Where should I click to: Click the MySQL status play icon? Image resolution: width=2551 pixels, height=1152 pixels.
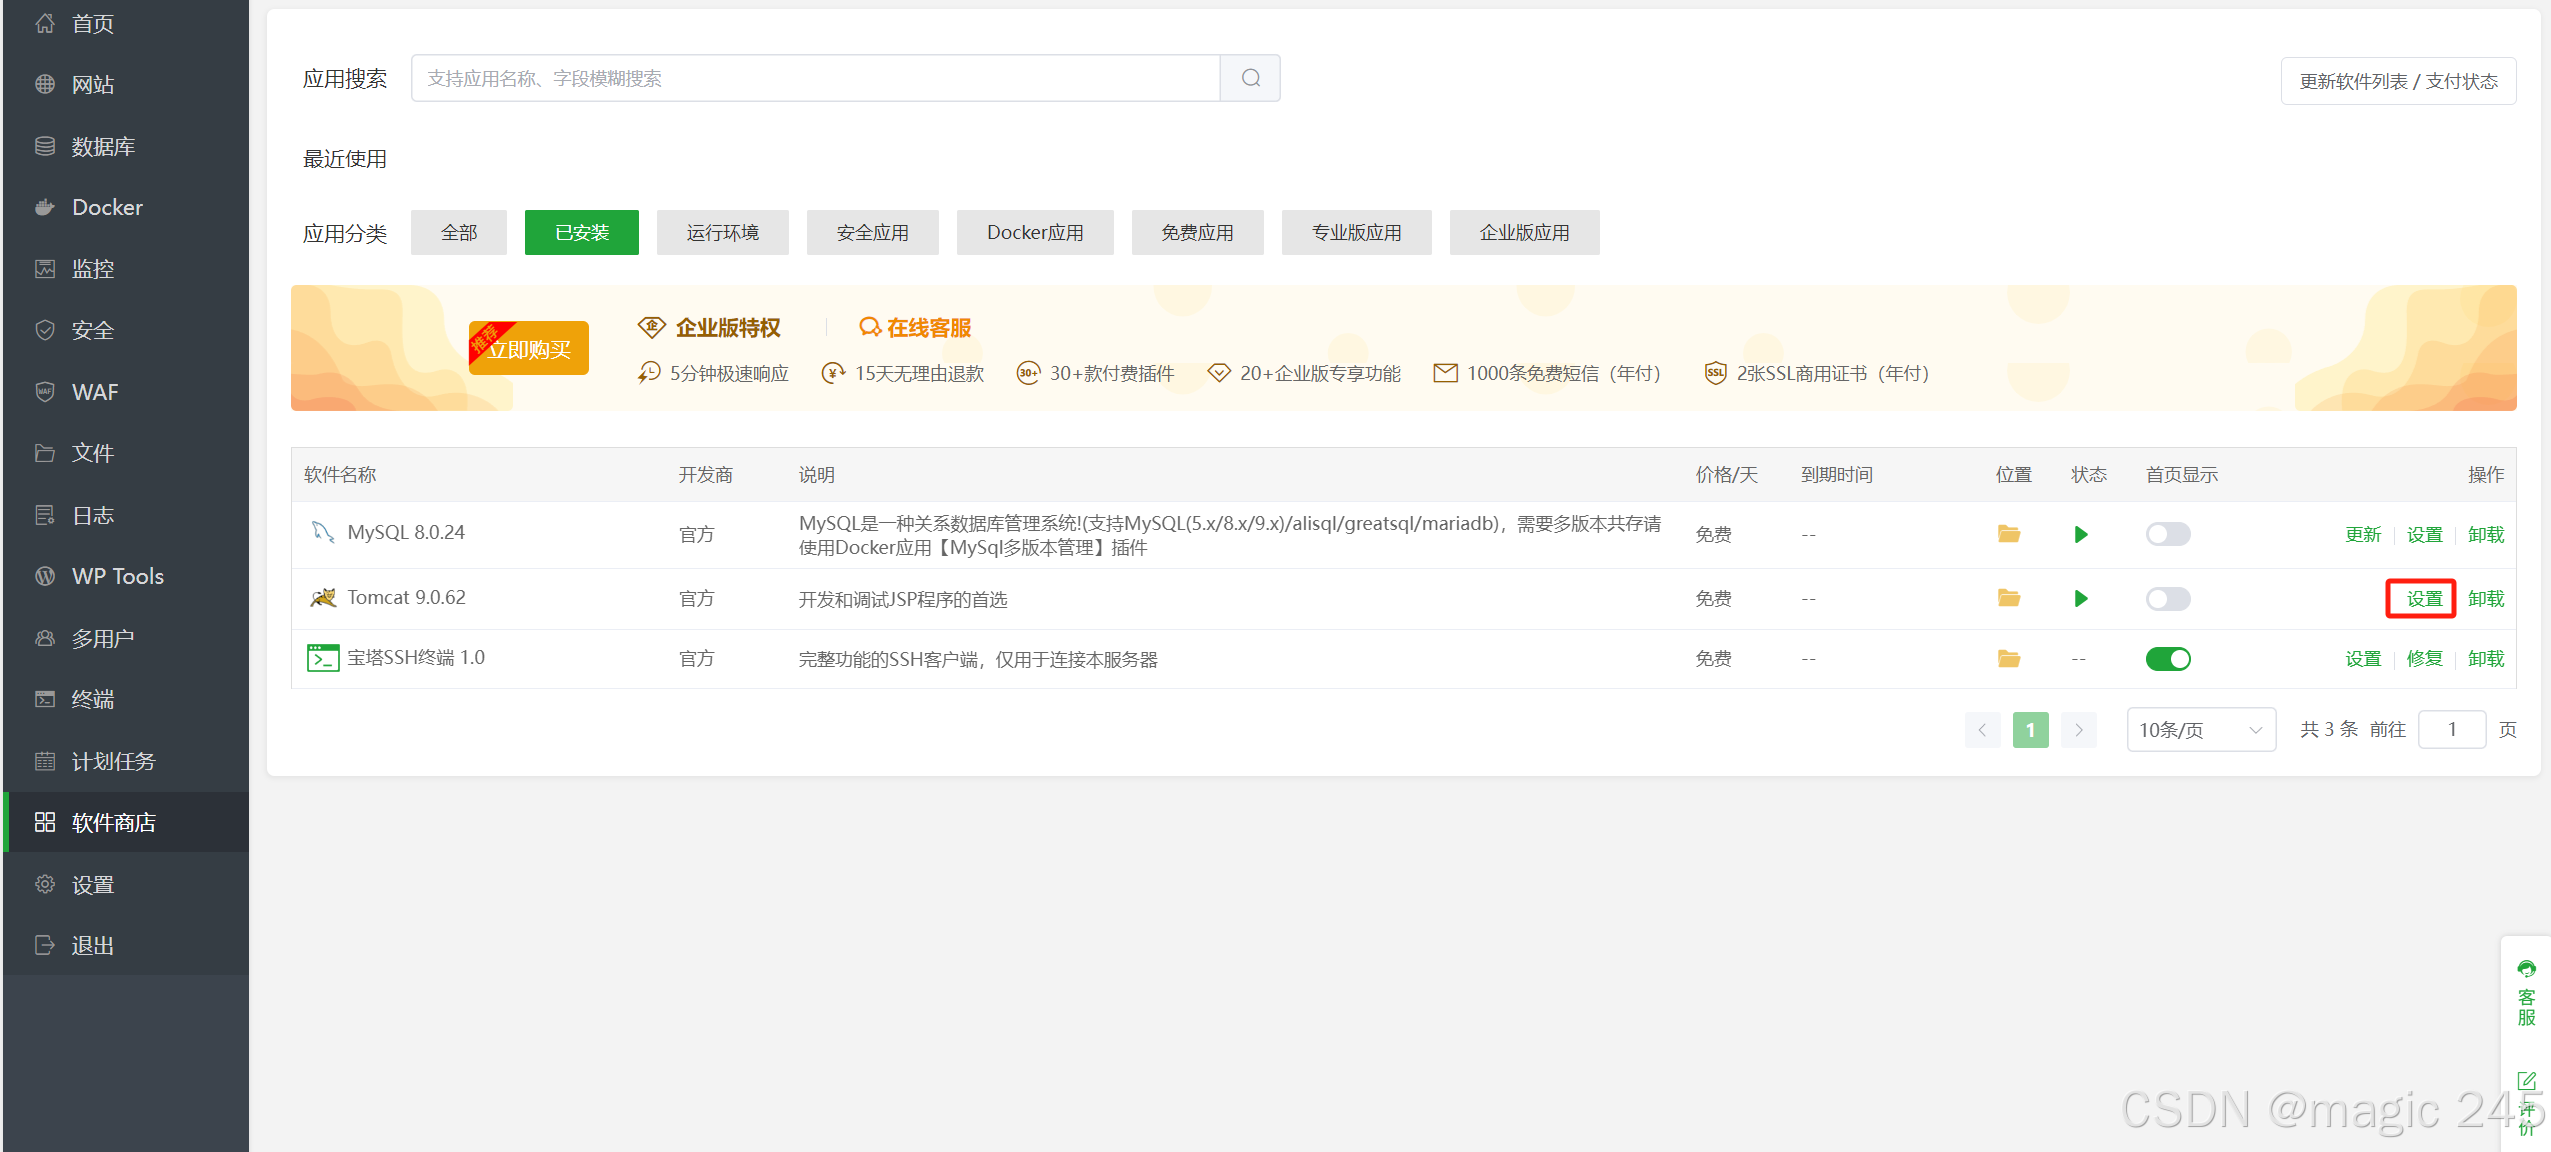tap(2081, 534)
